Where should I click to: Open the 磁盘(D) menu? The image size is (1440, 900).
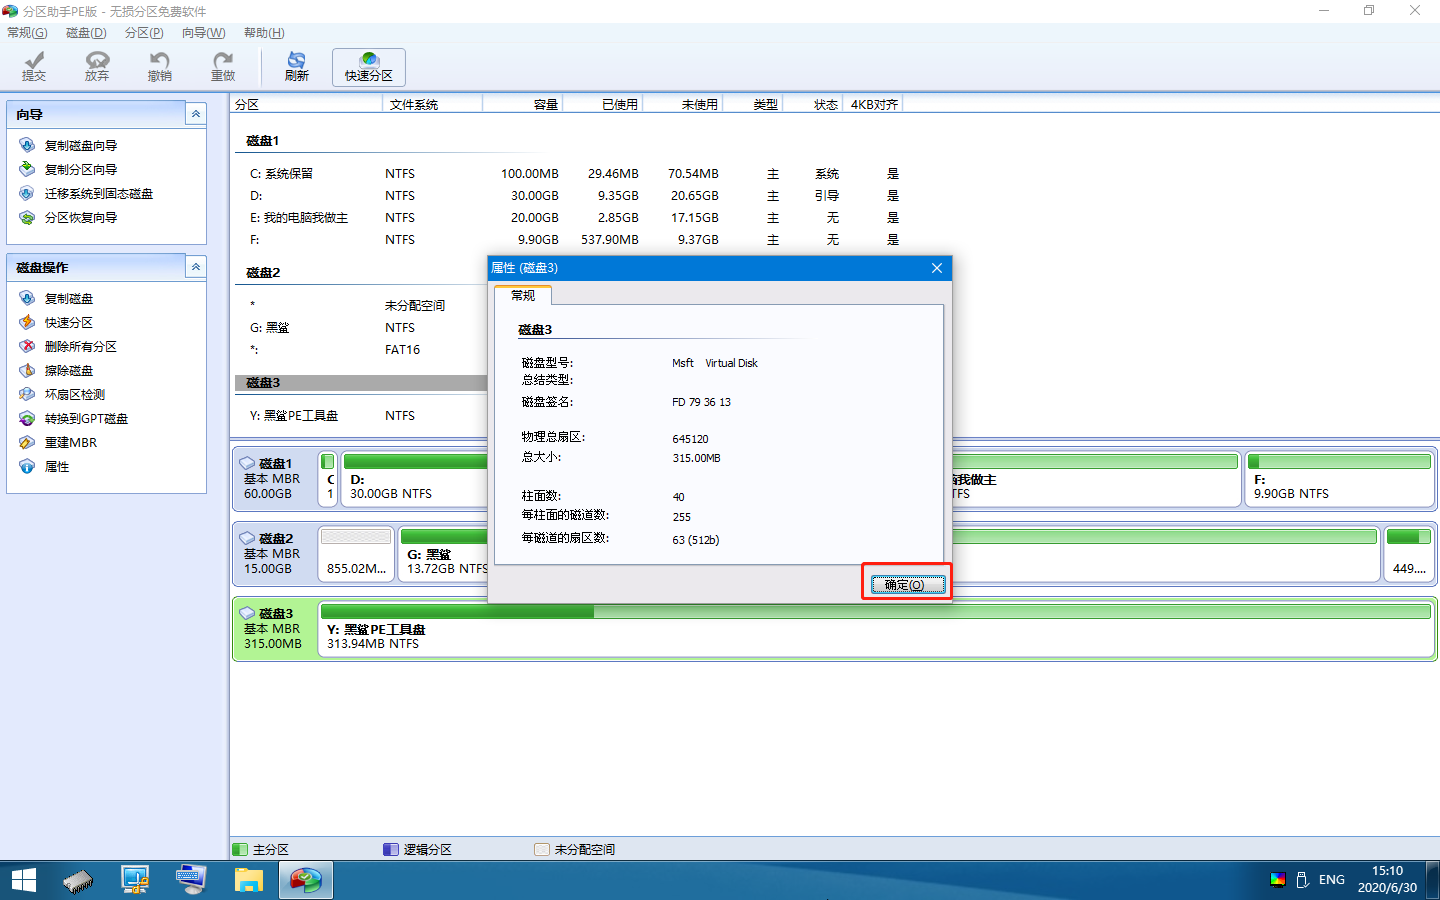(86, 33)
